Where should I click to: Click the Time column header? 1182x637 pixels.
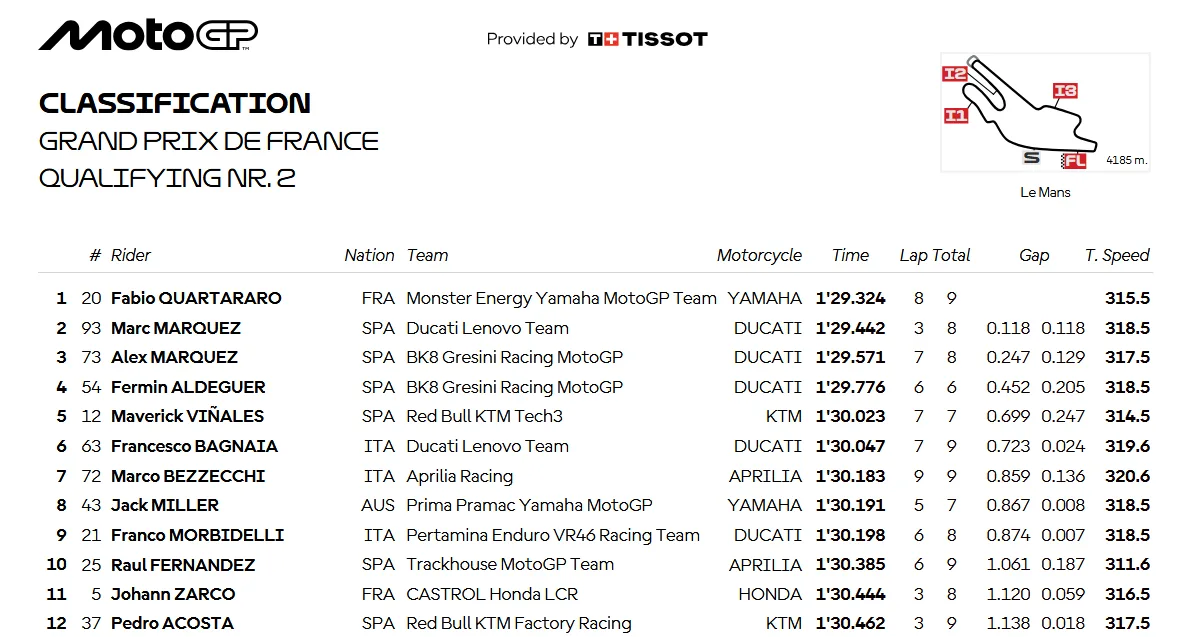click(x=850, y=256)
